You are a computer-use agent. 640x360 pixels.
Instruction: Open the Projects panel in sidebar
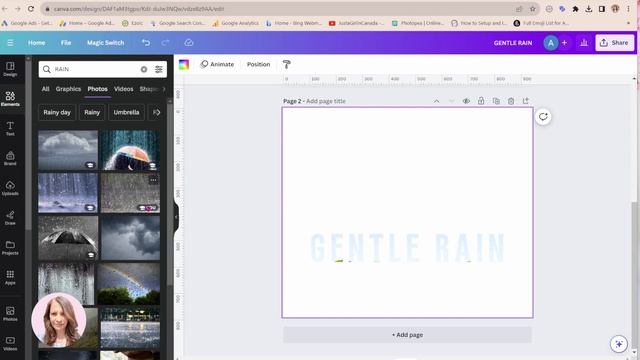pyautogui.click(x=10, y=247)
